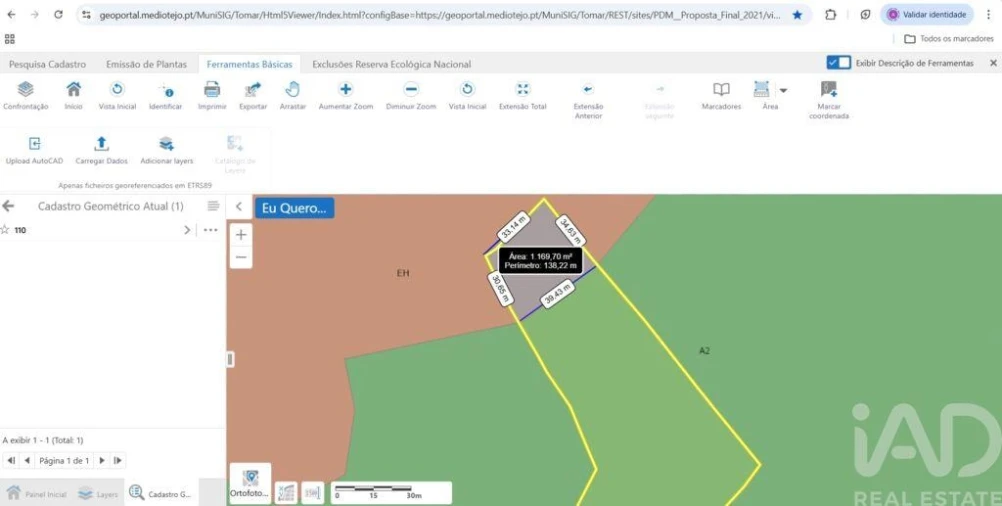The height and width of the screenshot is (506, 1002).
Task: Open Exclusões Reserva Ecológica Nacional tab
Action: (392, 64)
